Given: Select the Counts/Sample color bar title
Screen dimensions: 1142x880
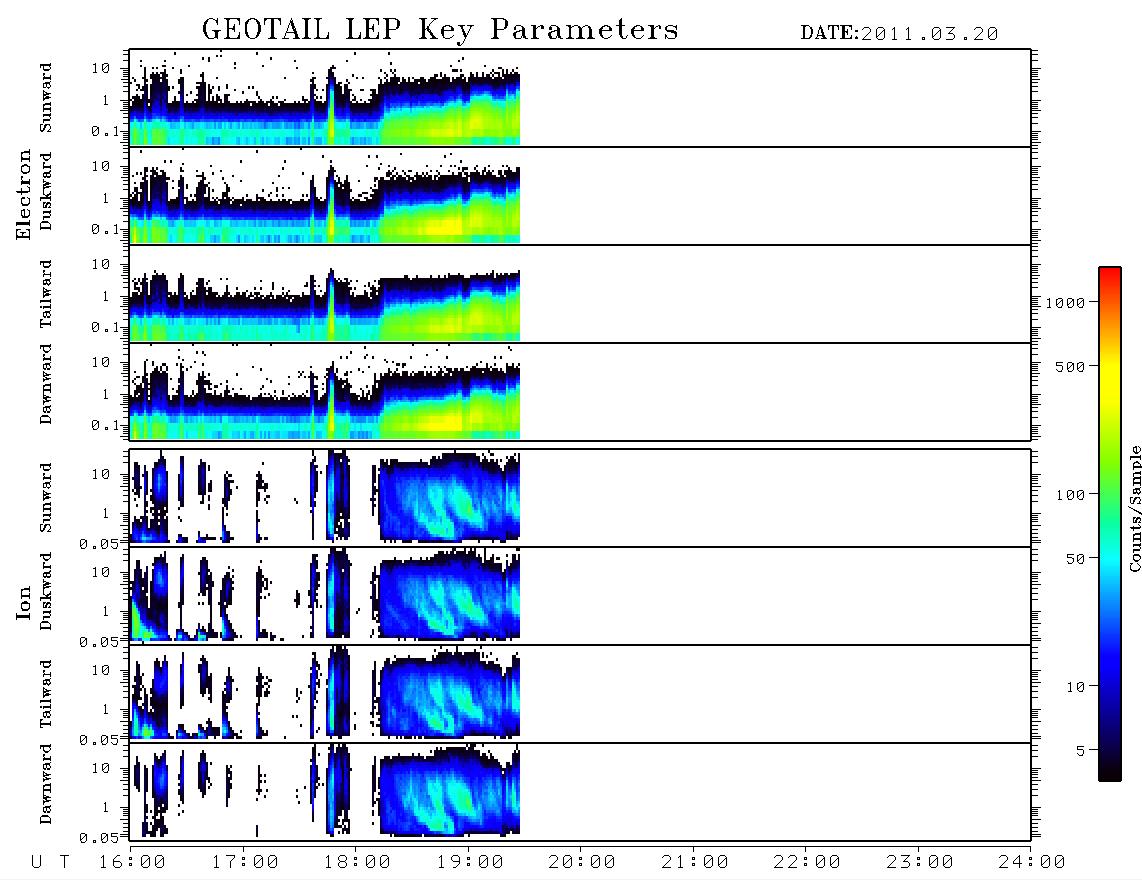Looking at the screenshot, I should coord(1135,508).
